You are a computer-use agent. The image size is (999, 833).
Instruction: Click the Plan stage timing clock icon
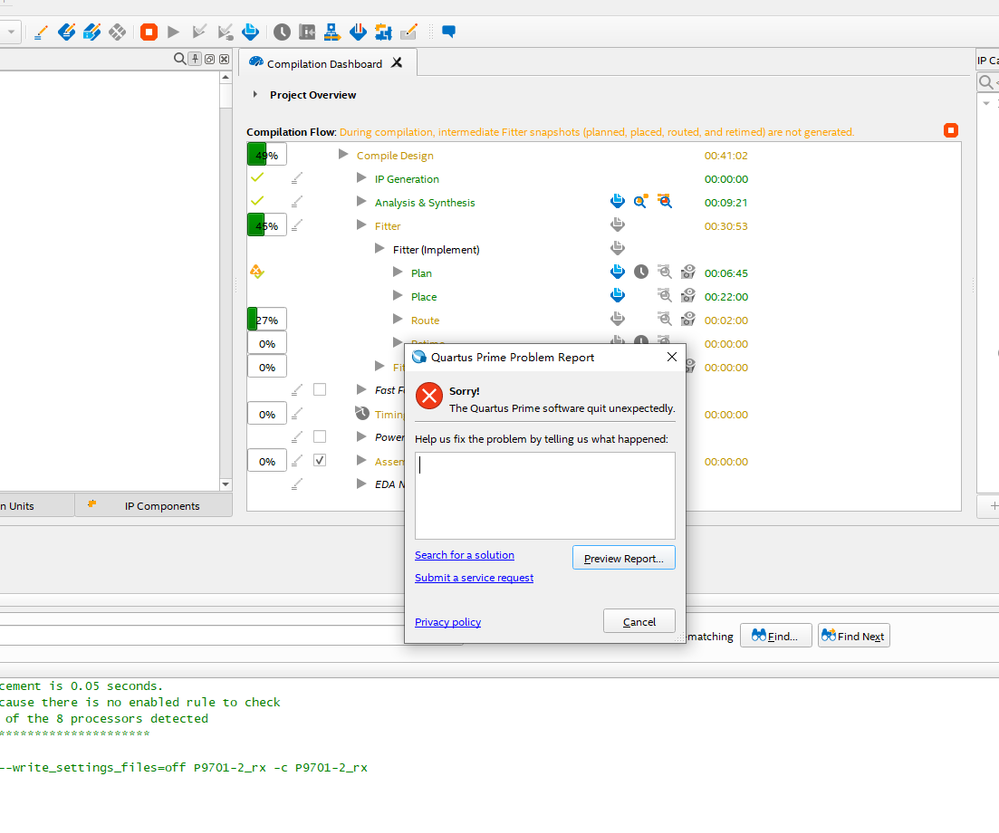pos(641,272)
